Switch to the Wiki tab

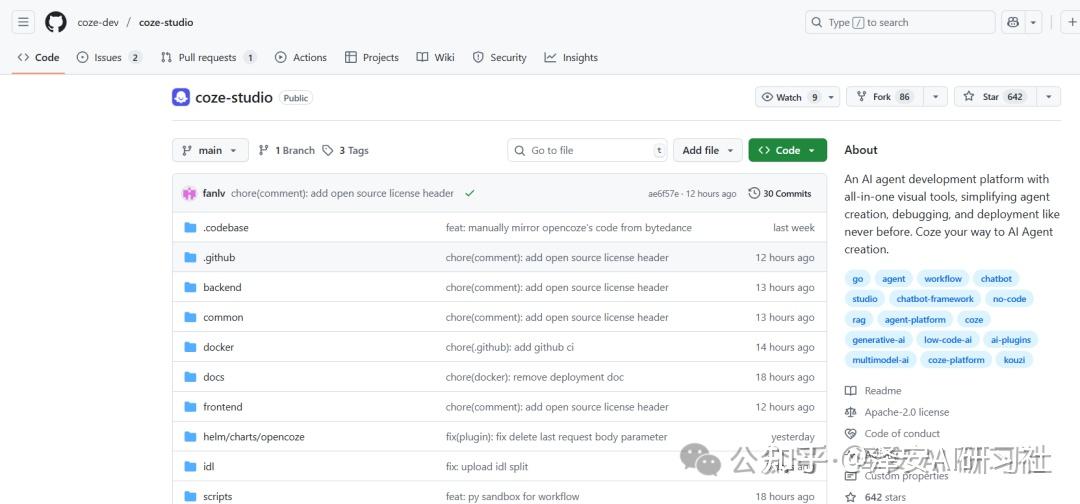436,57
